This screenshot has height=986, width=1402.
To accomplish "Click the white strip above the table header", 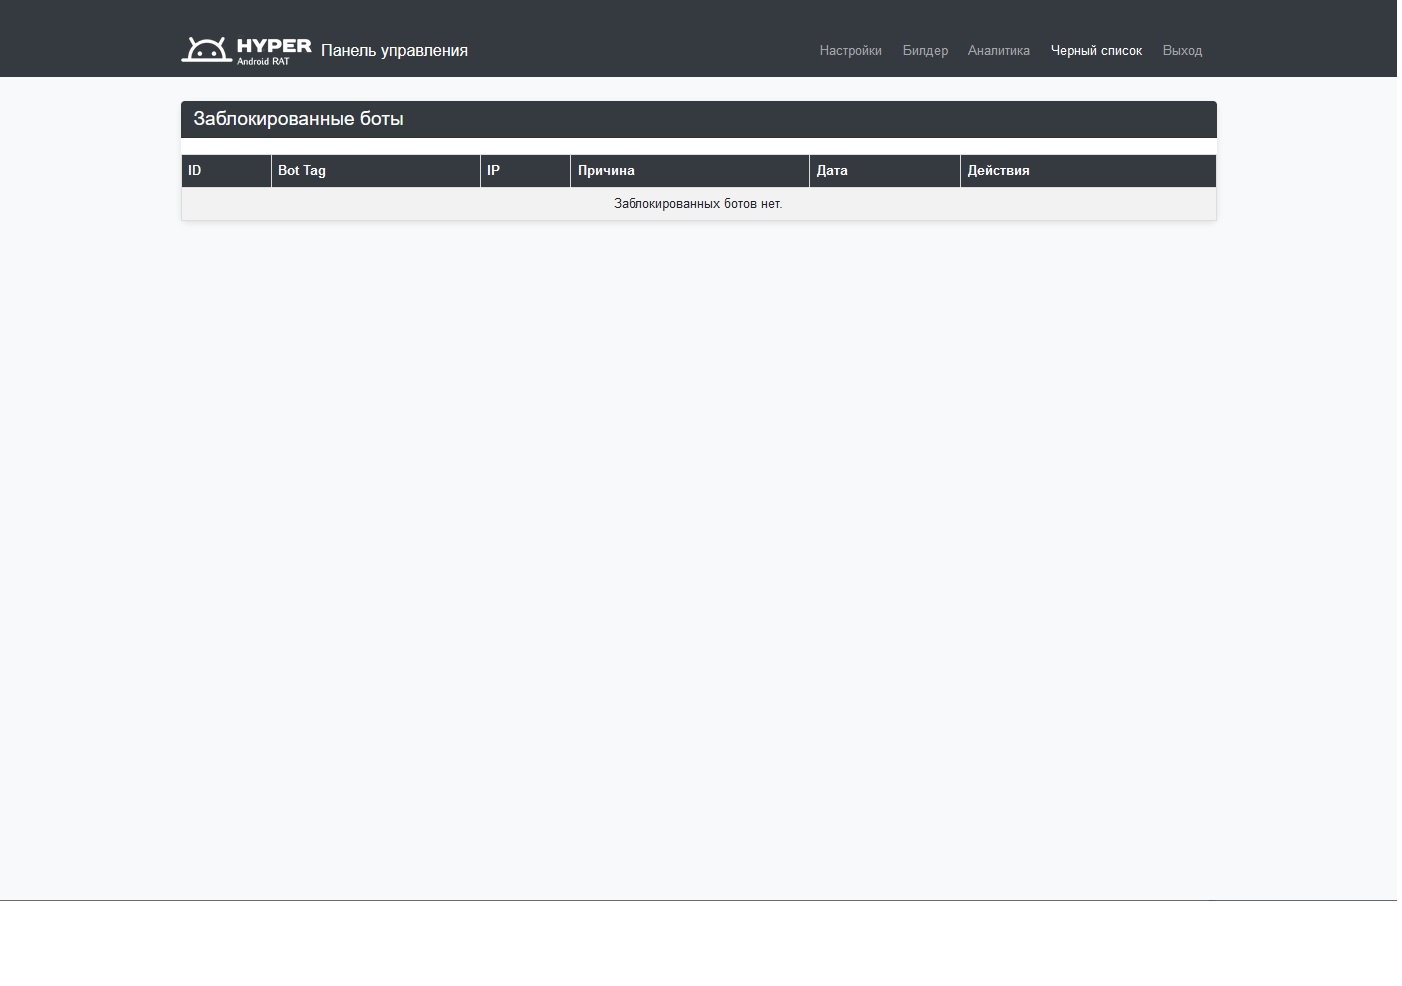I will tap(698, 147).
